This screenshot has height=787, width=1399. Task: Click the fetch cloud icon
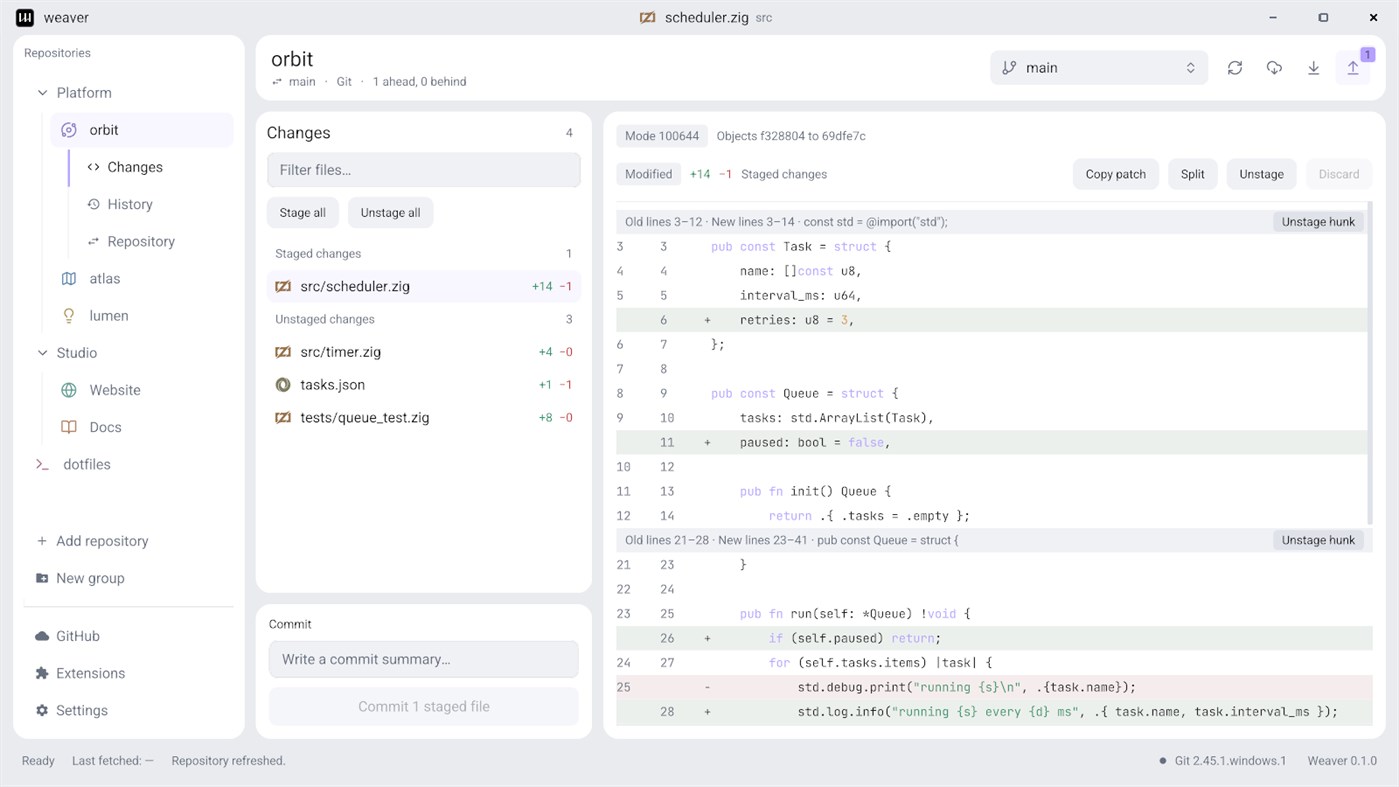click(x=1274, y=68)
